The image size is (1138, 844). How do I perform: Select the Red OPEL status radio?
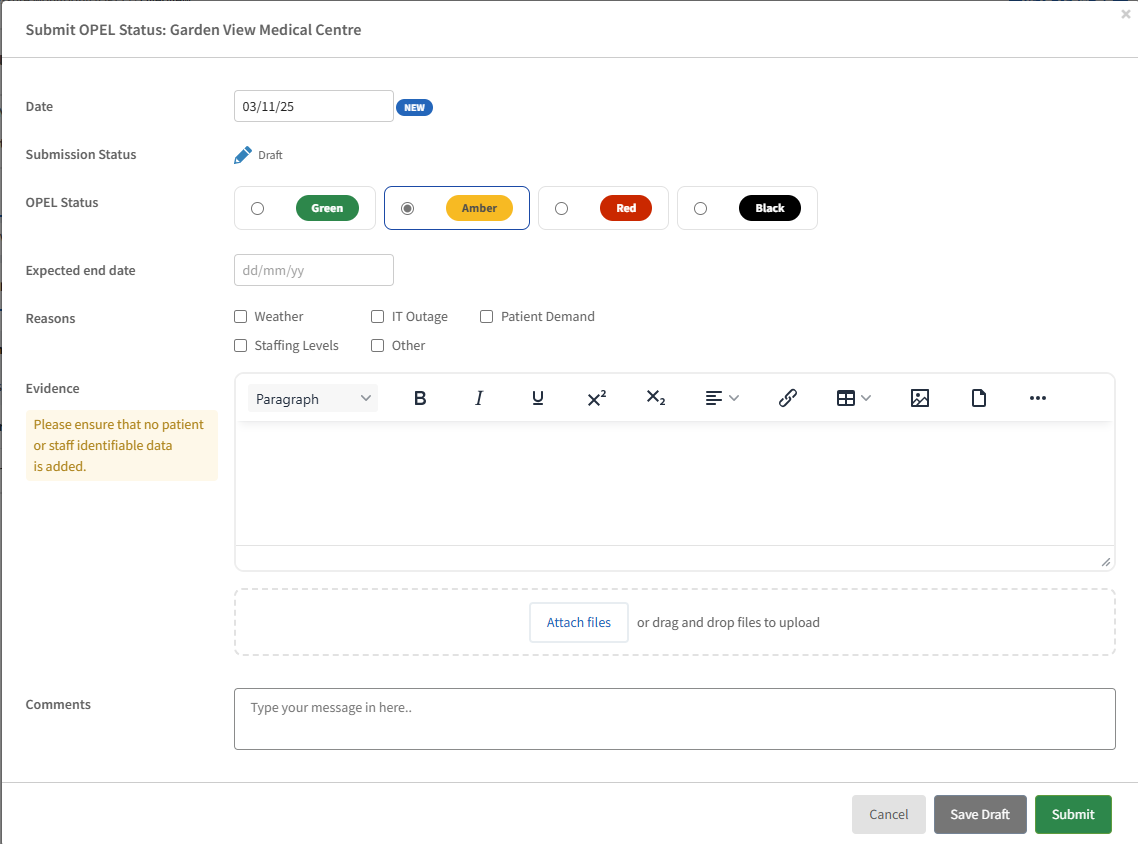click(562, 209)
